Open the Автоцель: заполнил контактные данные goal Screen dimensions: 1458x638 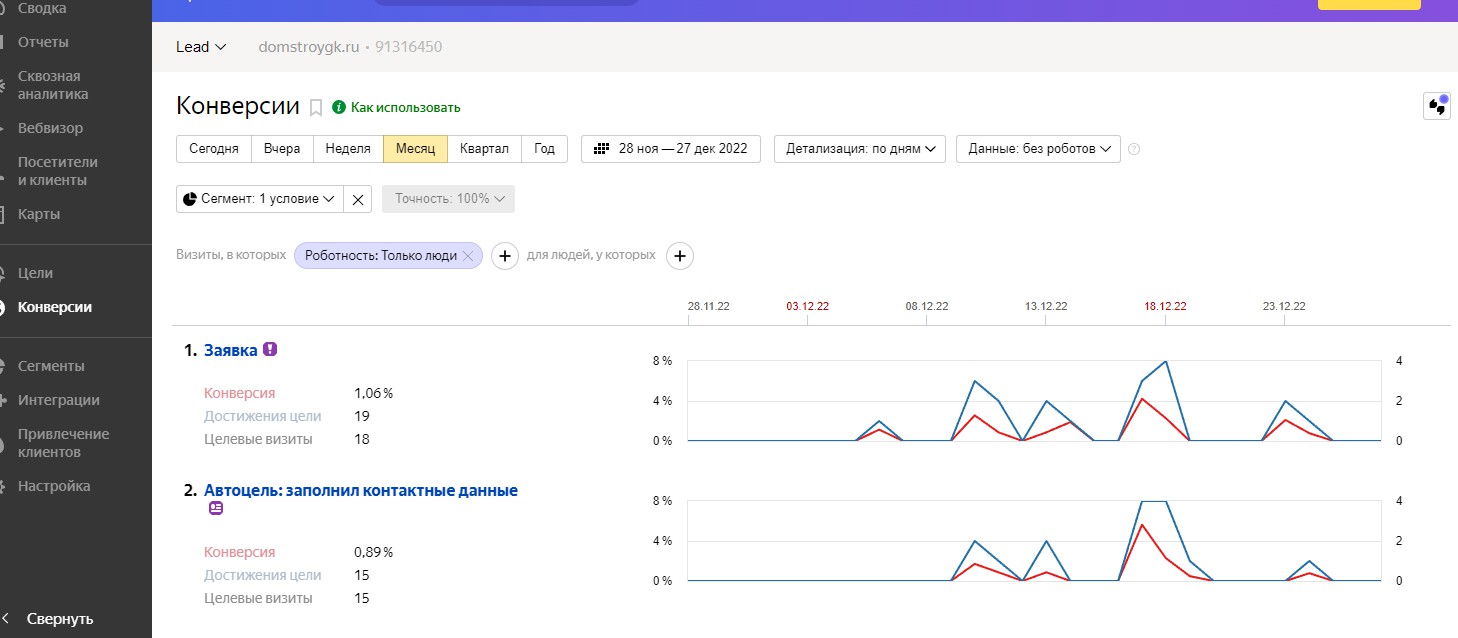click(361, 490)
